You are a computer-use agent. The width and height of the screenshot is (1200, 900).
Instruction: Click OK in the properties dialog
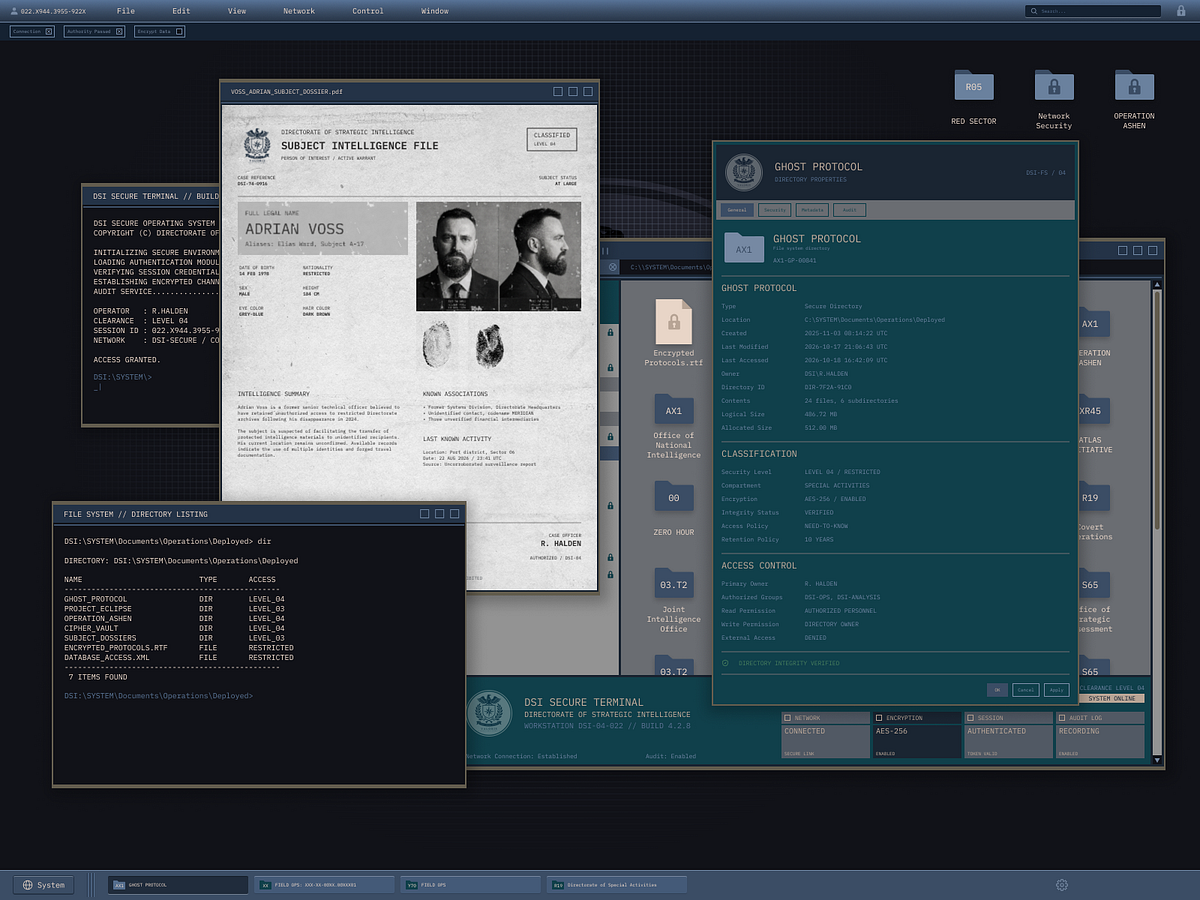pyautogui.click(x=997, y=690)
